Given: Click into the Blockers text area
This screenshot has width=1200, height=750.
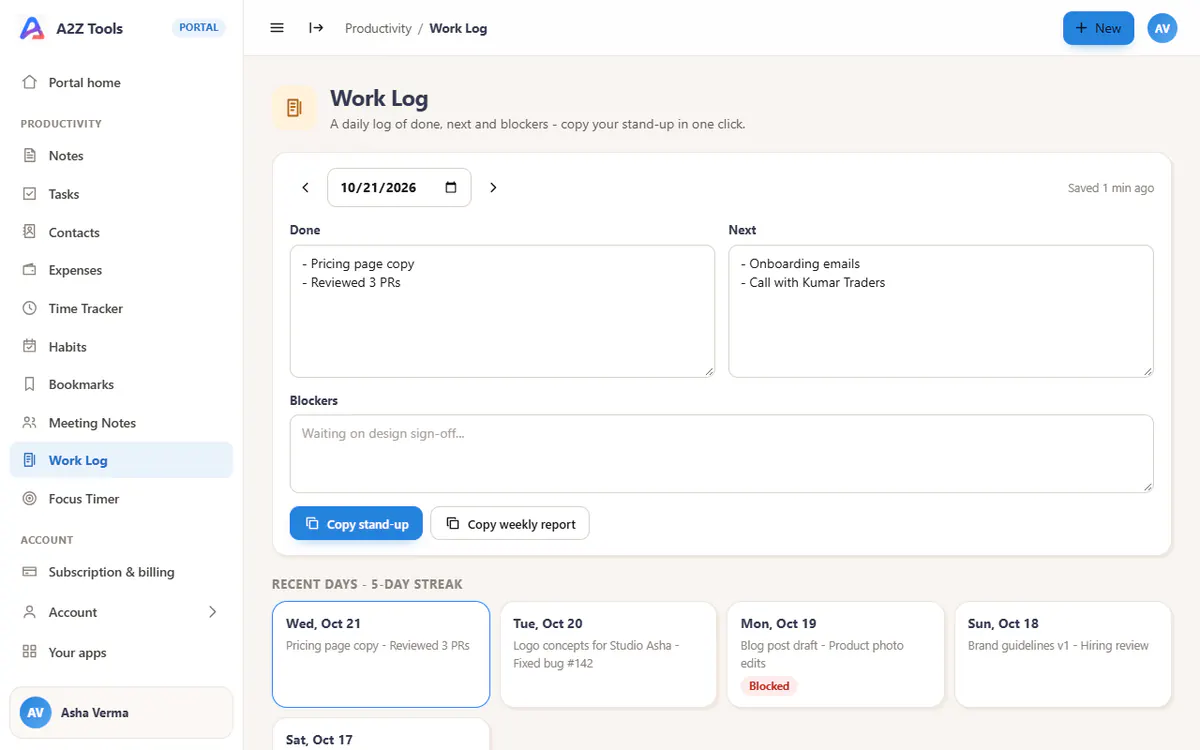Looking at the screenshot, I should 721,454.
